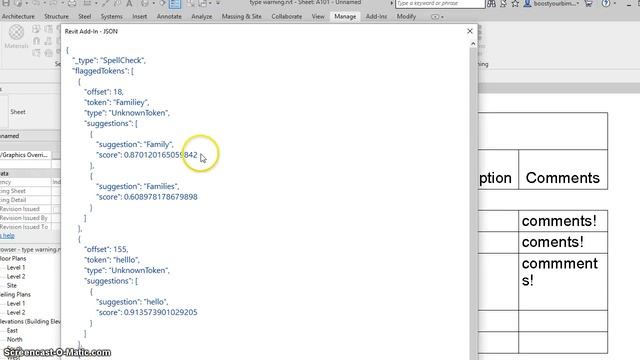Viewport: 640px width, 360px height.
Task: Click the JSON dialog scroll up arrow
Action: pos(473,43)
